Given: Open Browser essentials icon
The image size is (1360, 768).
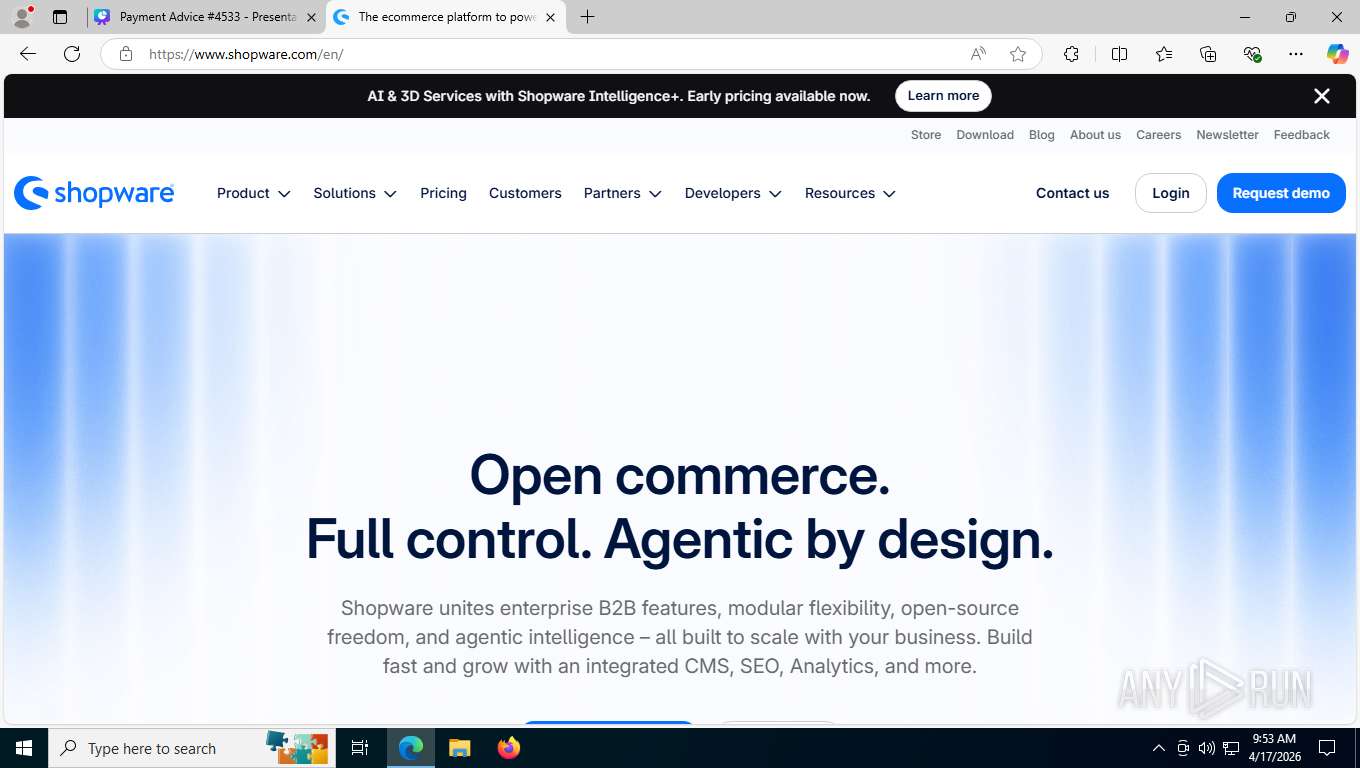Looking at the screenshot, I should (x=1252, y=54).
